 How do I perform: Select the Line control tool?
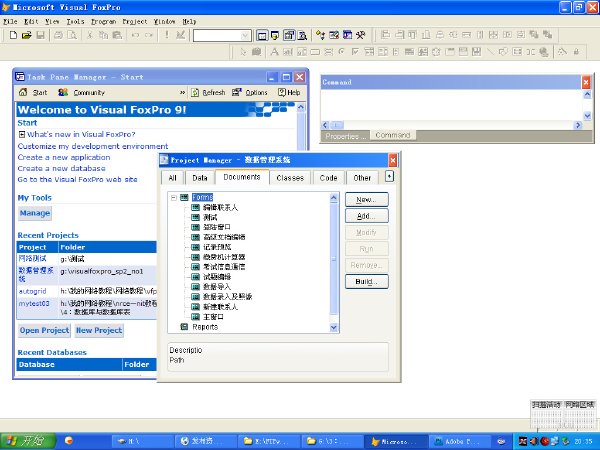490,52
